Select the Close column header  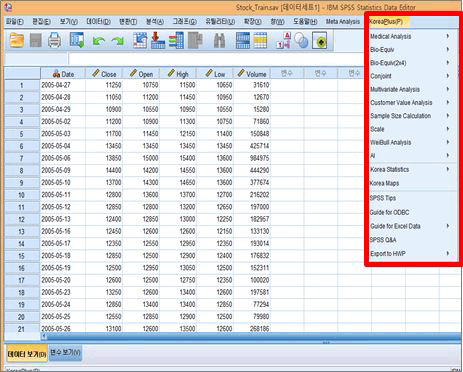point(104,74)
